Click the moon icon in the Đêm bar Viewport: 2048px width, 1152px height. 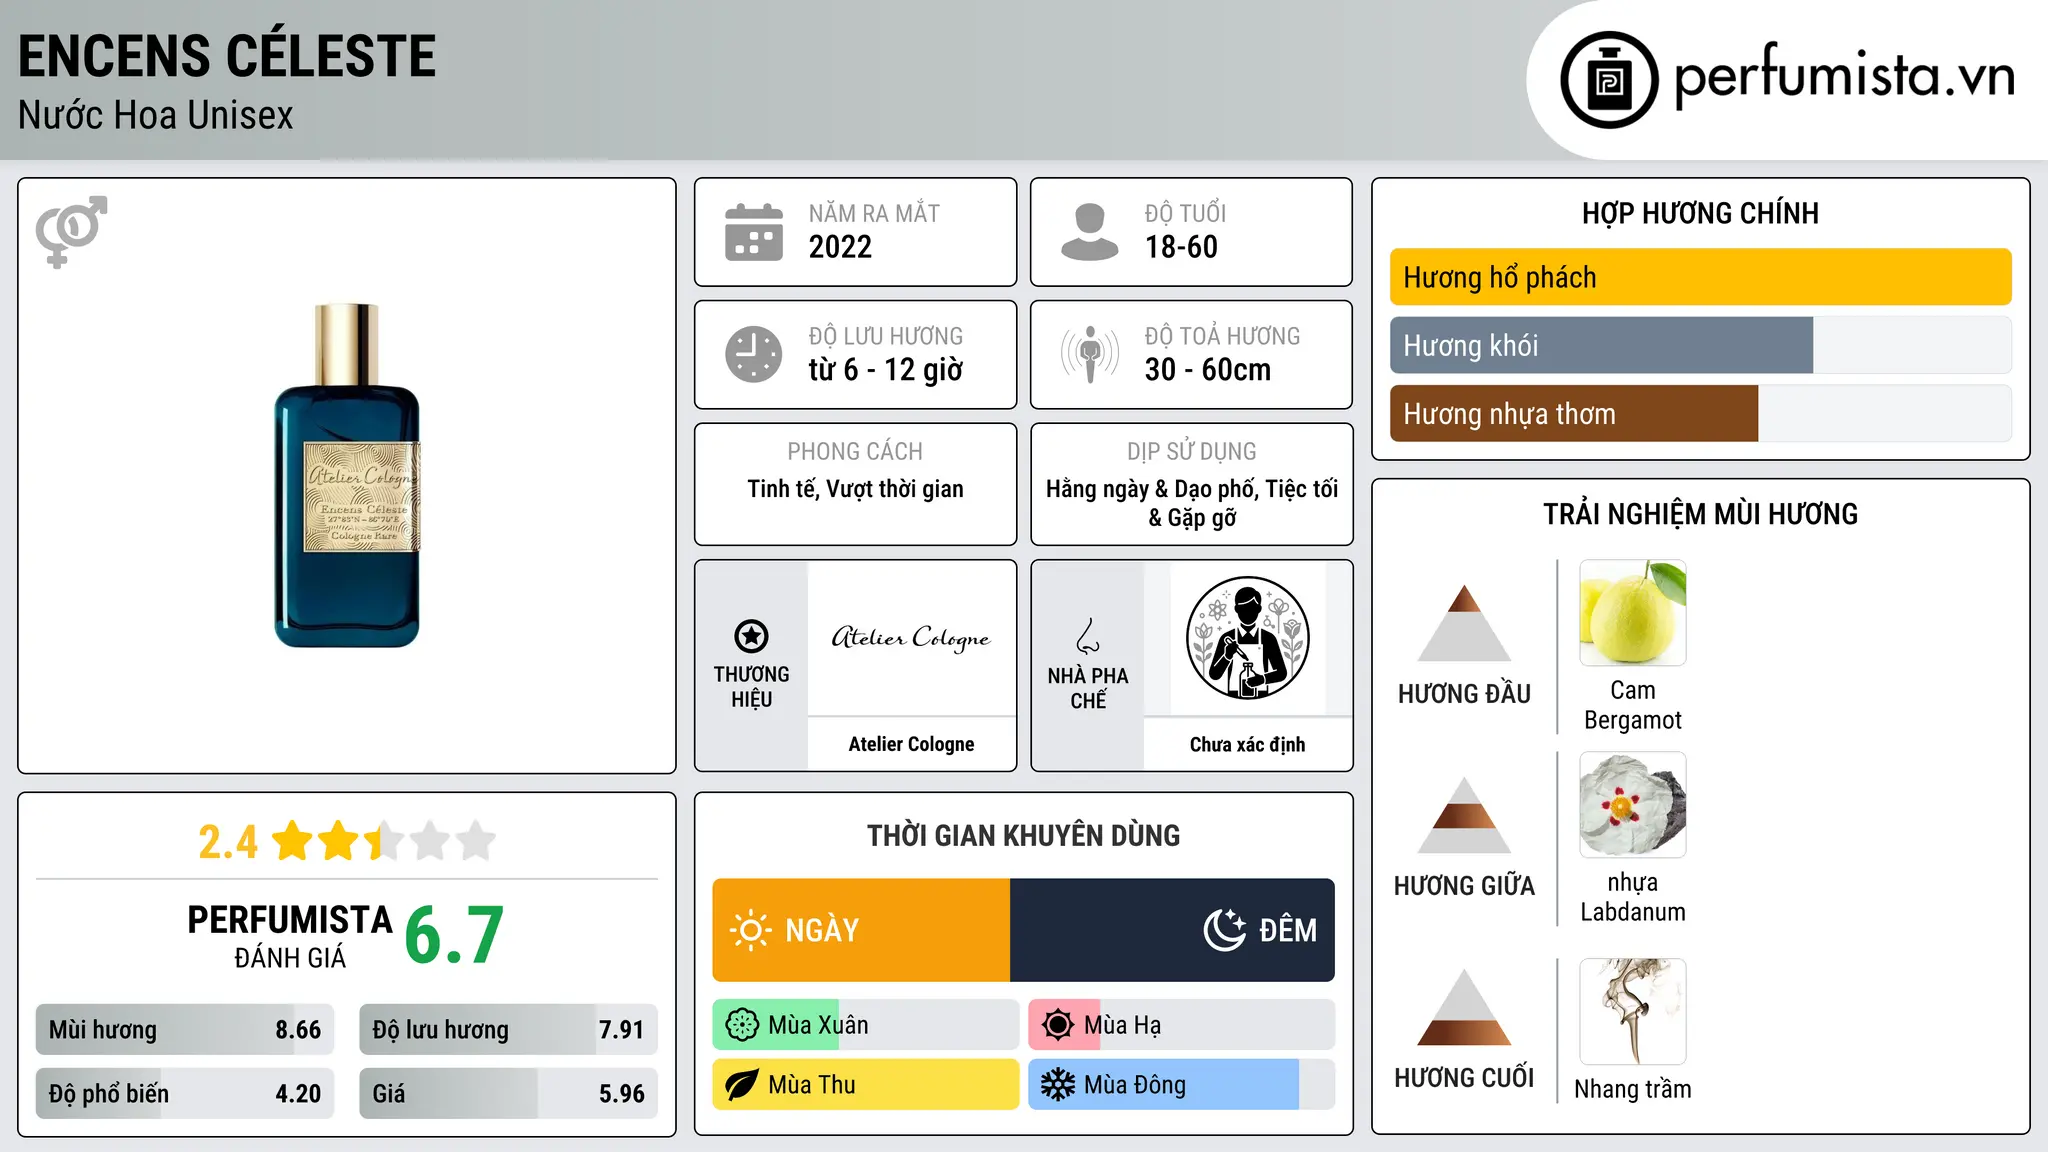pyautogui.click(x=1225, y=930)
